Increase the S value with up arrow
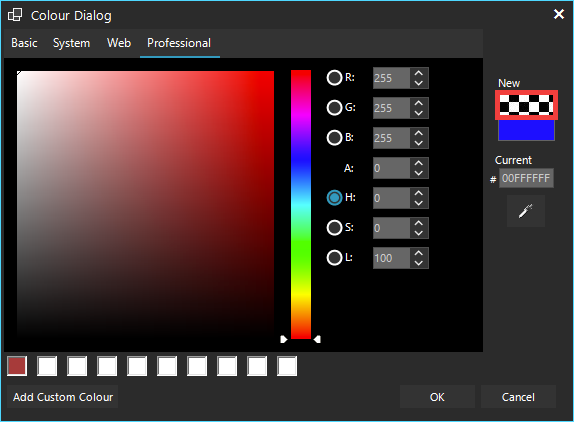 [419, 223]
